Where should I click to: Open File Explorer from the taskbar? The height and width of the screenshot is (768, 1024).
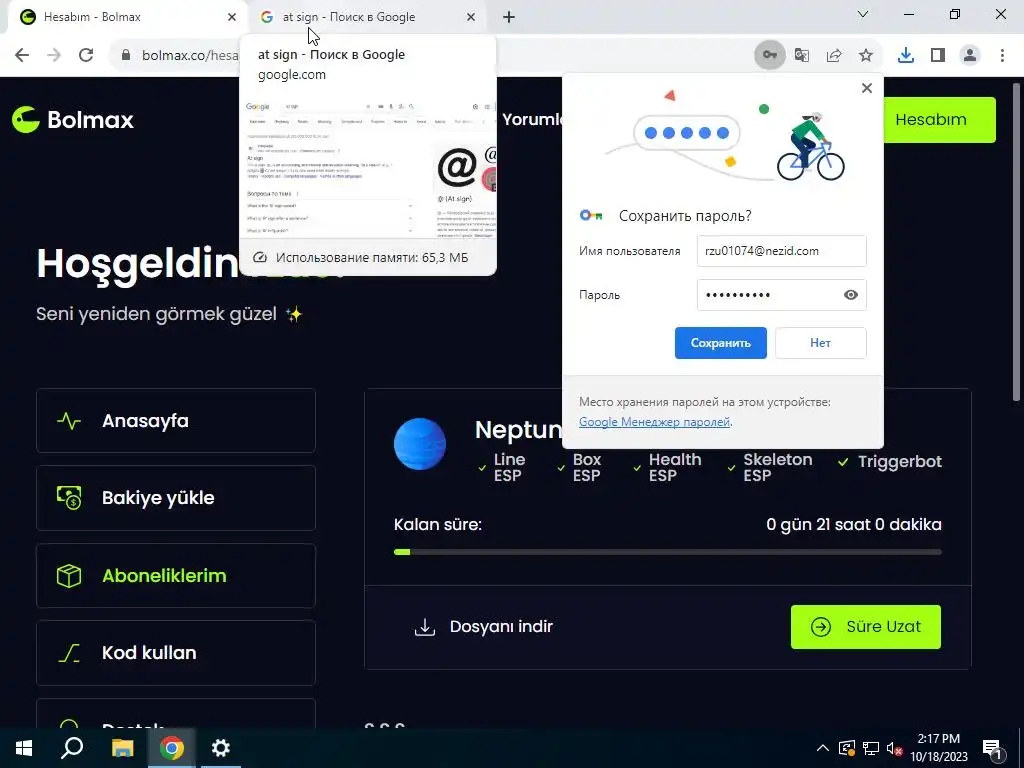pos(122,748)
